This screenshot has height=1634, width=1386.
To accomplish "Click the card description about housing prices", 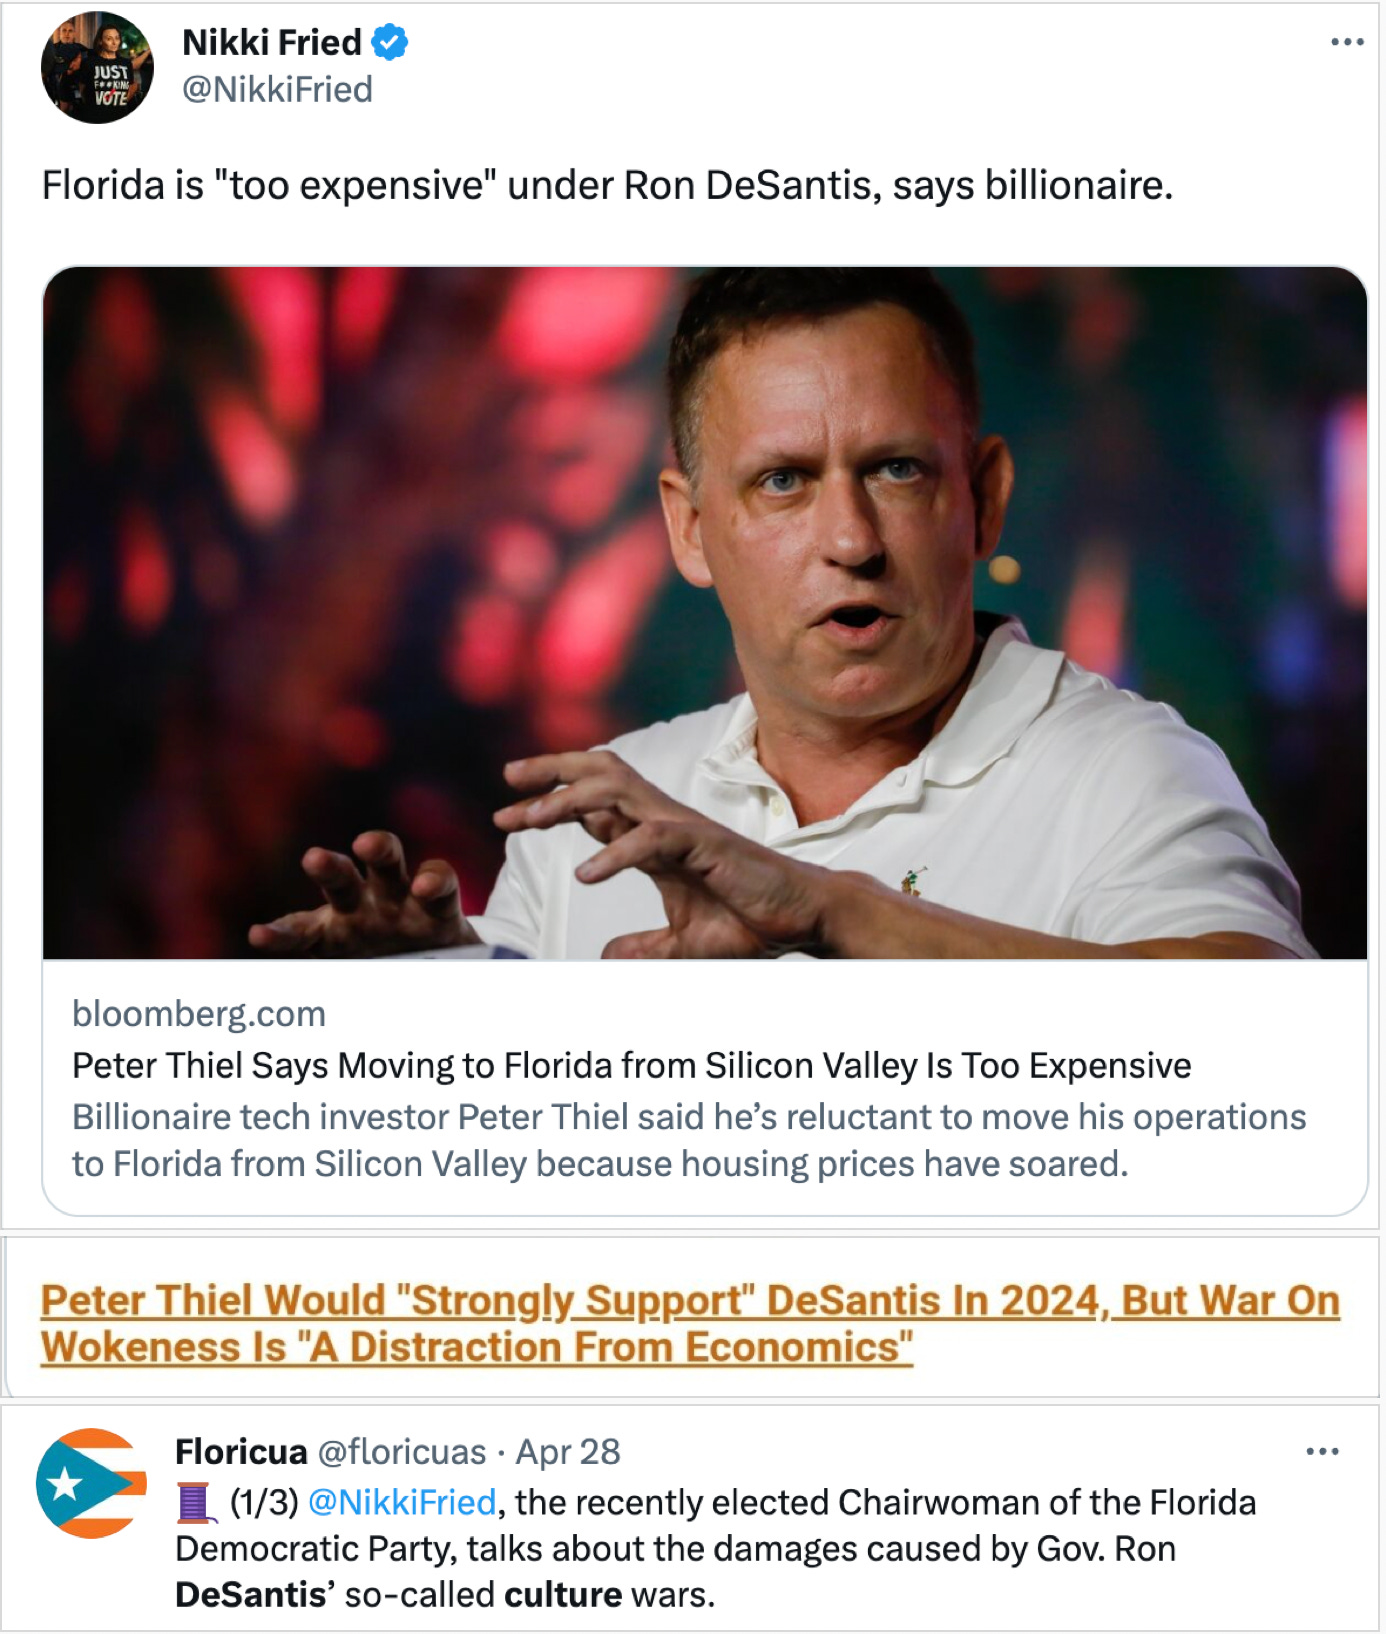I will [x=688, y=1140].
